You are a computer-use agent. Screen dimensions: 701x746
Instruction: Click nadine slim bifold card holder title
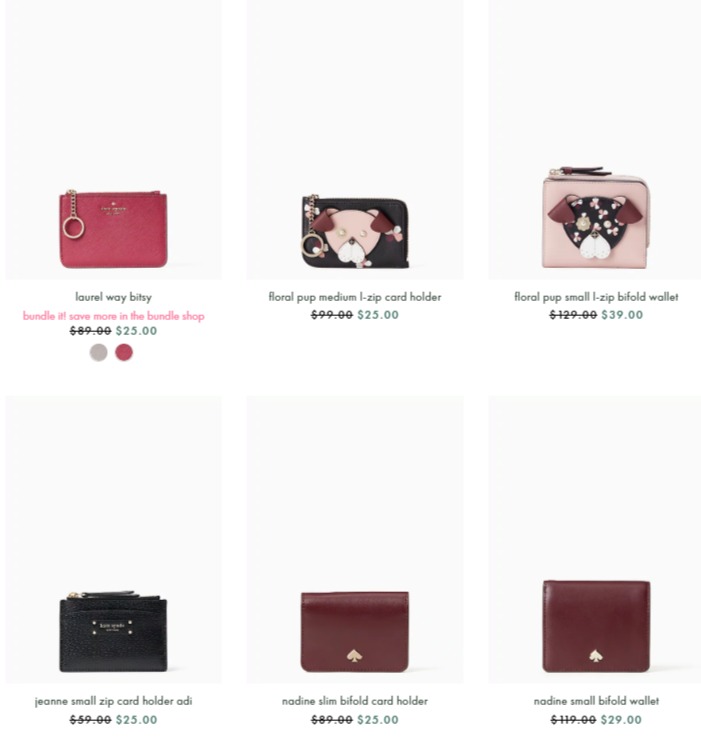pyautogui.click(x=355, y=701)
